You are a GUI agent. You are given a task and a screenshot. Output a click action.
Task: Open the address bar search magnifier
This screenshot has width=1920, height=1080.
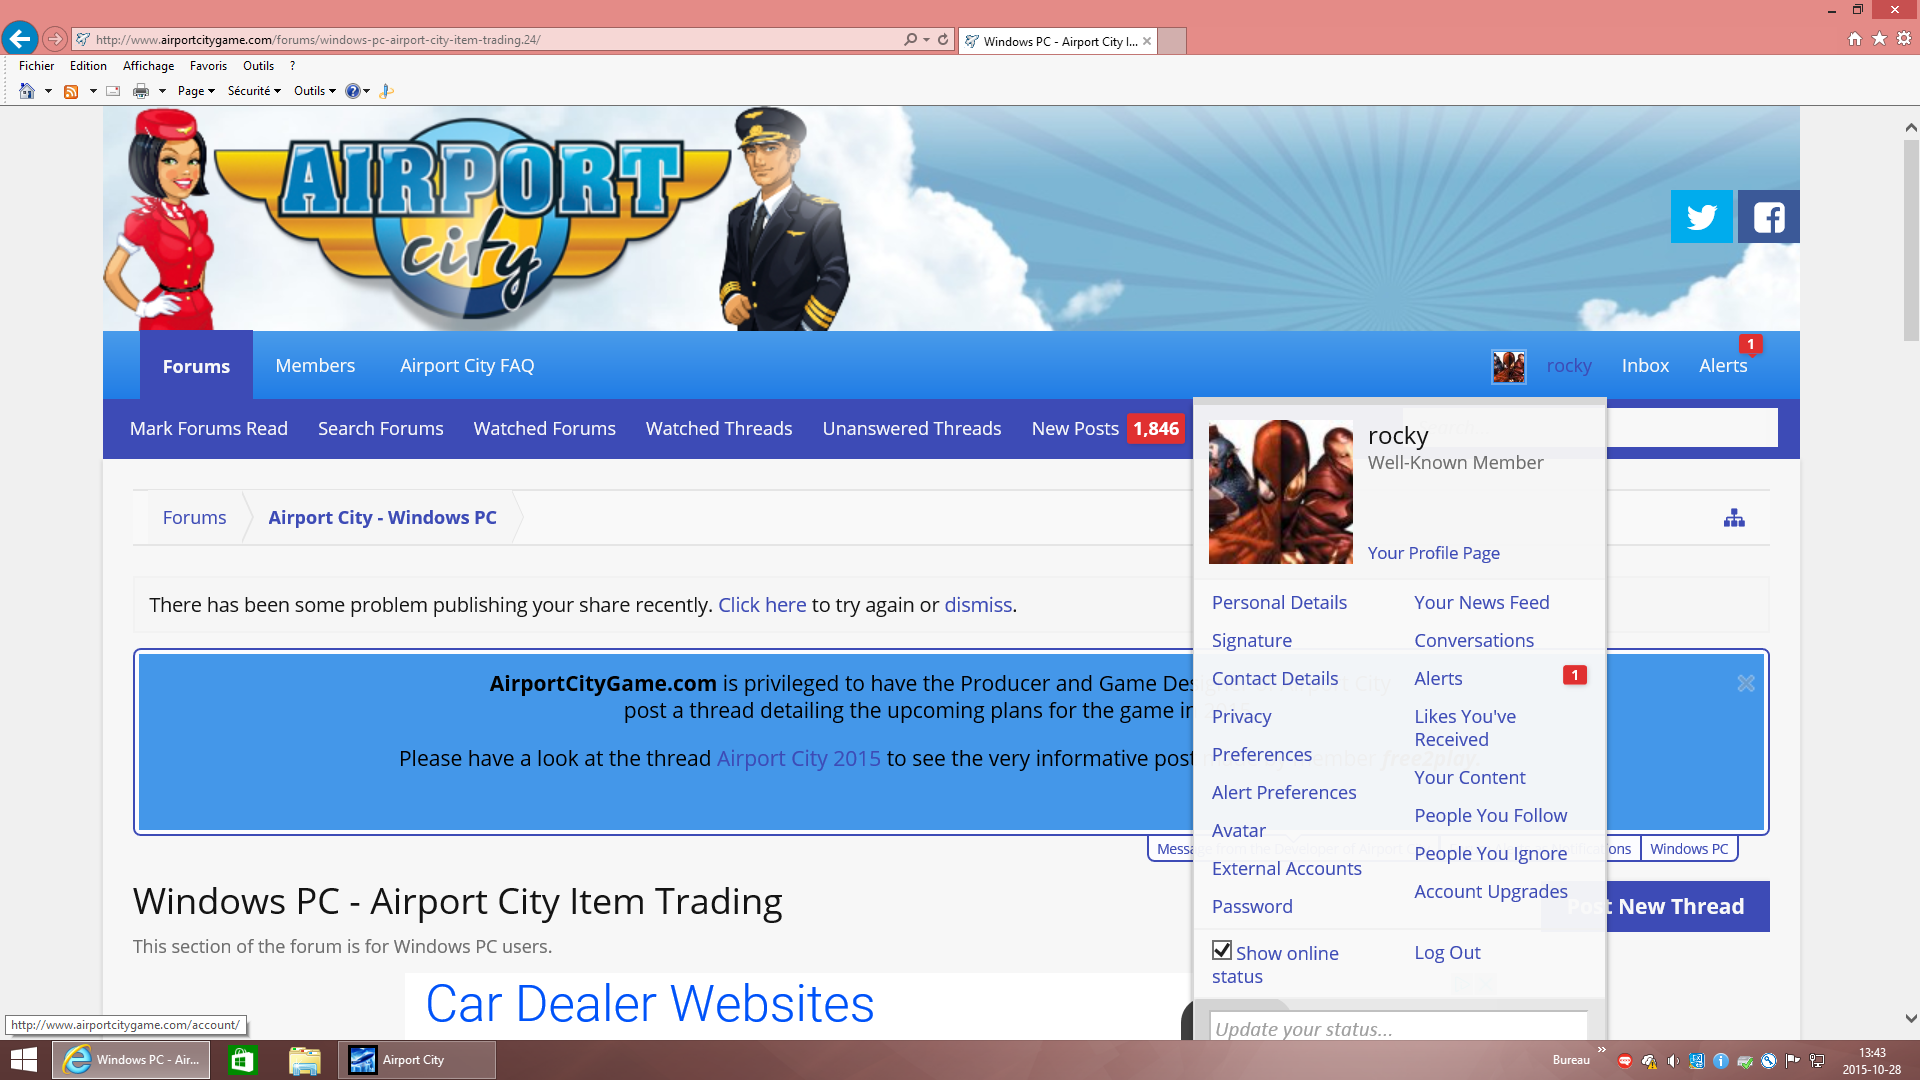click(x=910, y=40)
